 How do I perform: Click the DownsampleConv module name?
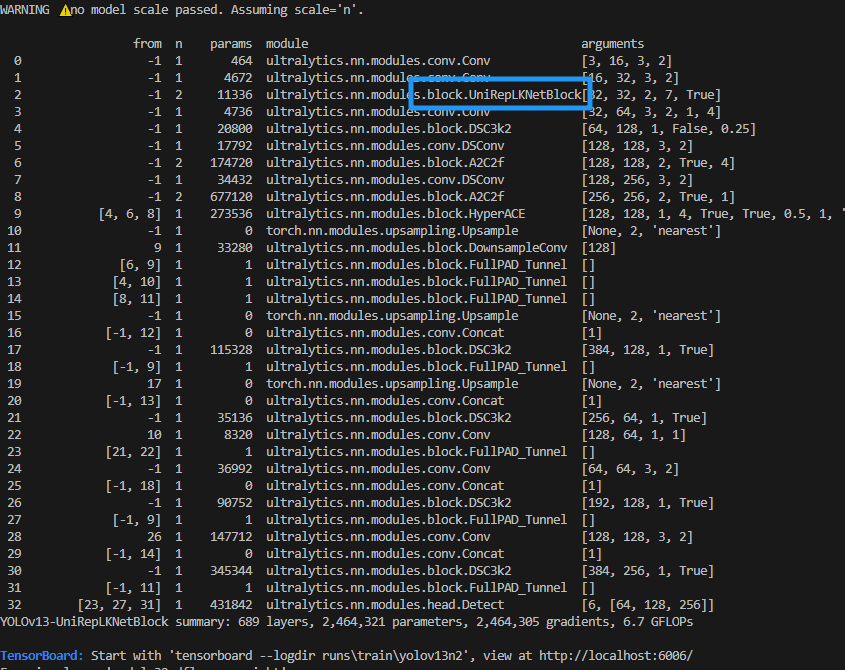point(518,248)
